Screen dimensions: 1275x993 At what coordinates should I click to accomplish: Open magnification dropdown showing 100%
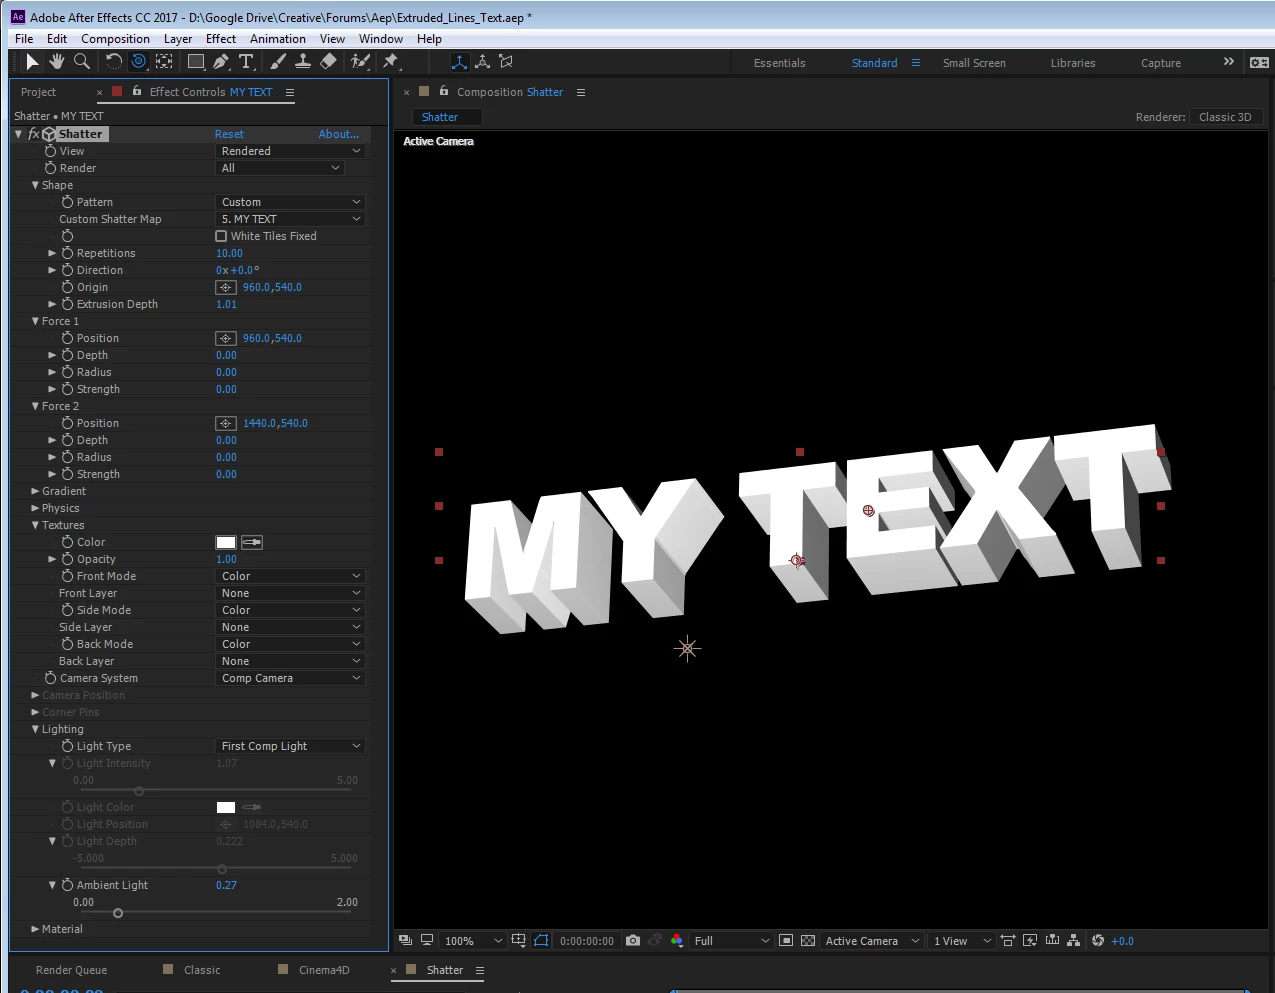tap(473, 941)
